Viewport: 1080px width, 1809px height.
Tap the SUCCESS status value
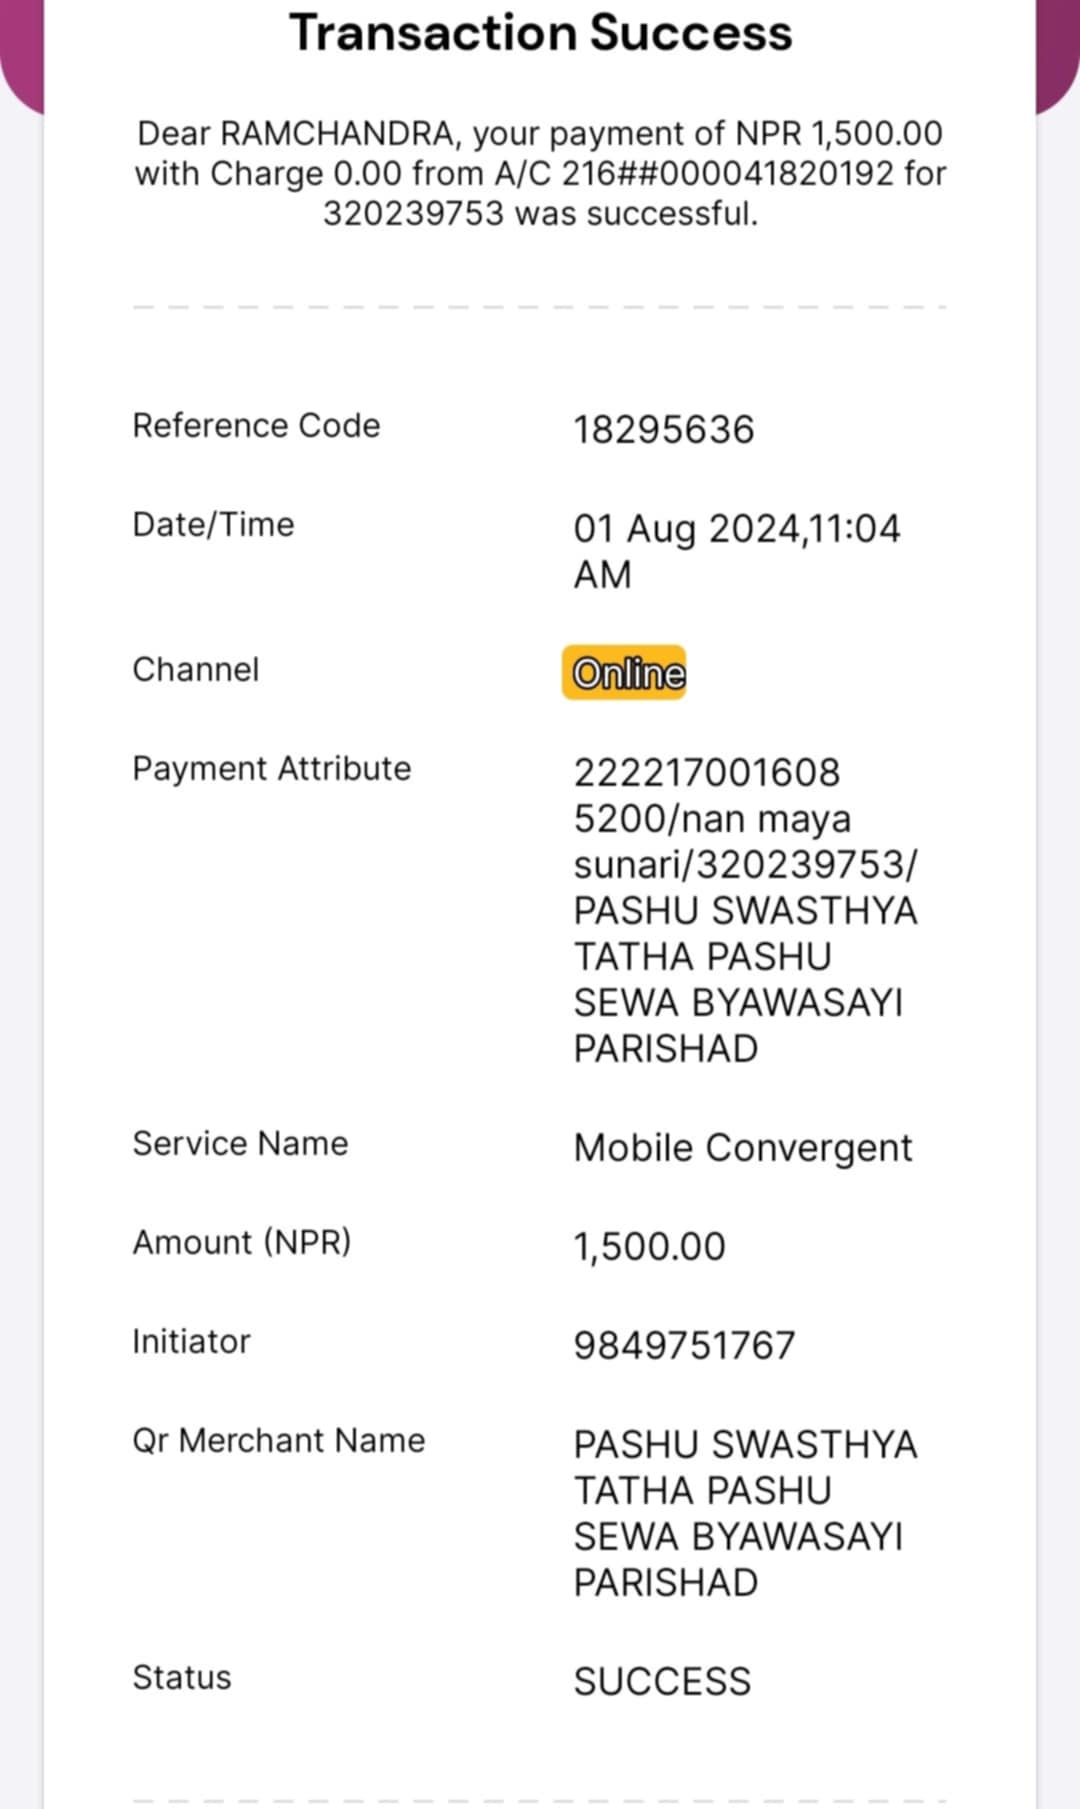(x=662, y=1682)
